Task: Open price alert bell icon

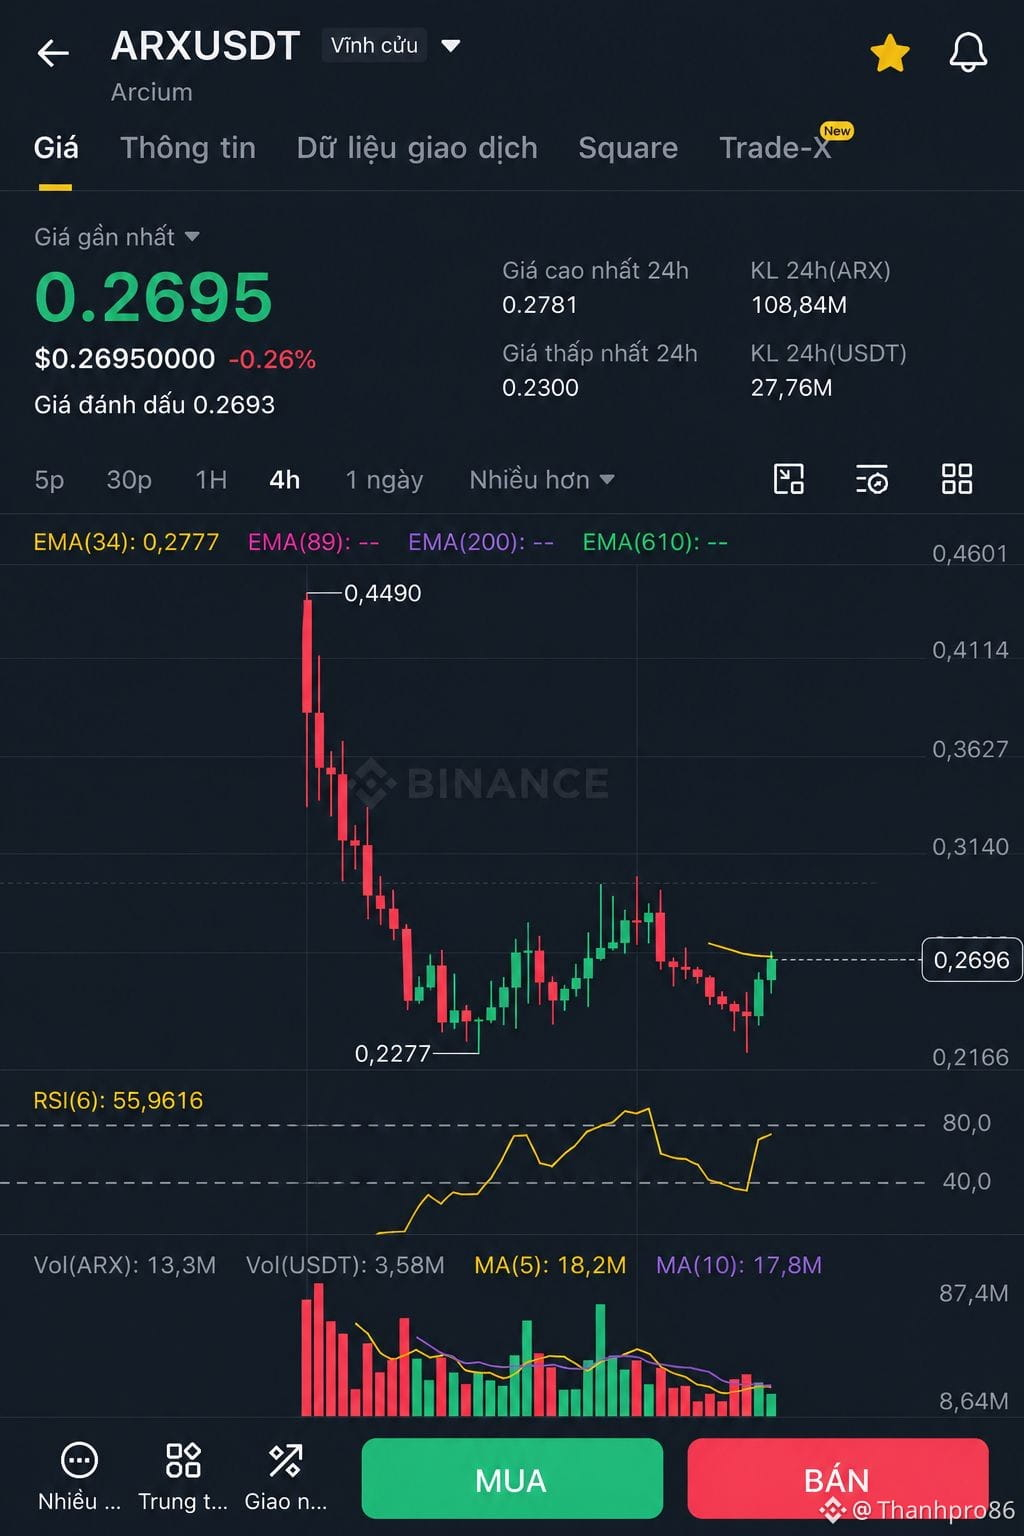Action: (968, 53)
